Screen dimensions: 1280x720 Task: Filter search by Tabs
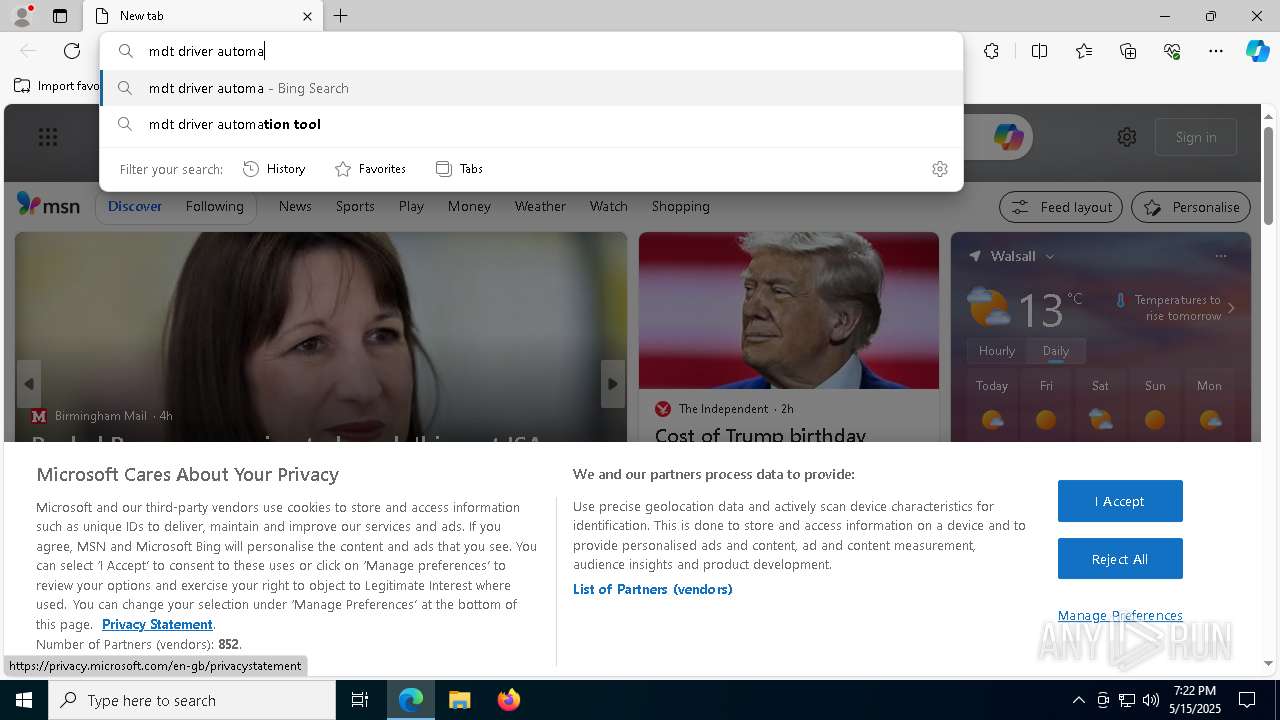tap(460, 169)
